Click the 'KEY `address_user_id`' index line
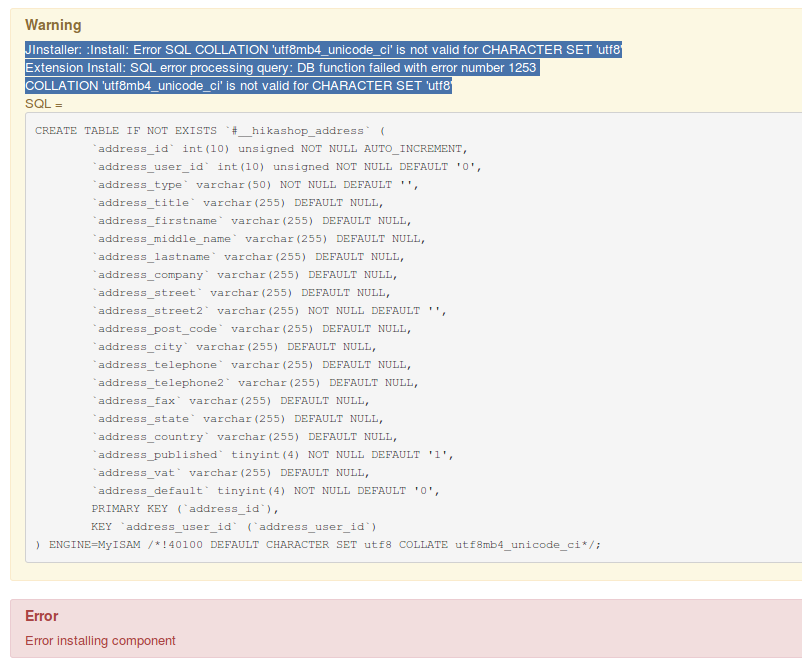Image resolution: width=802 pixels, height=667 pixels. [x=234, y=527]
